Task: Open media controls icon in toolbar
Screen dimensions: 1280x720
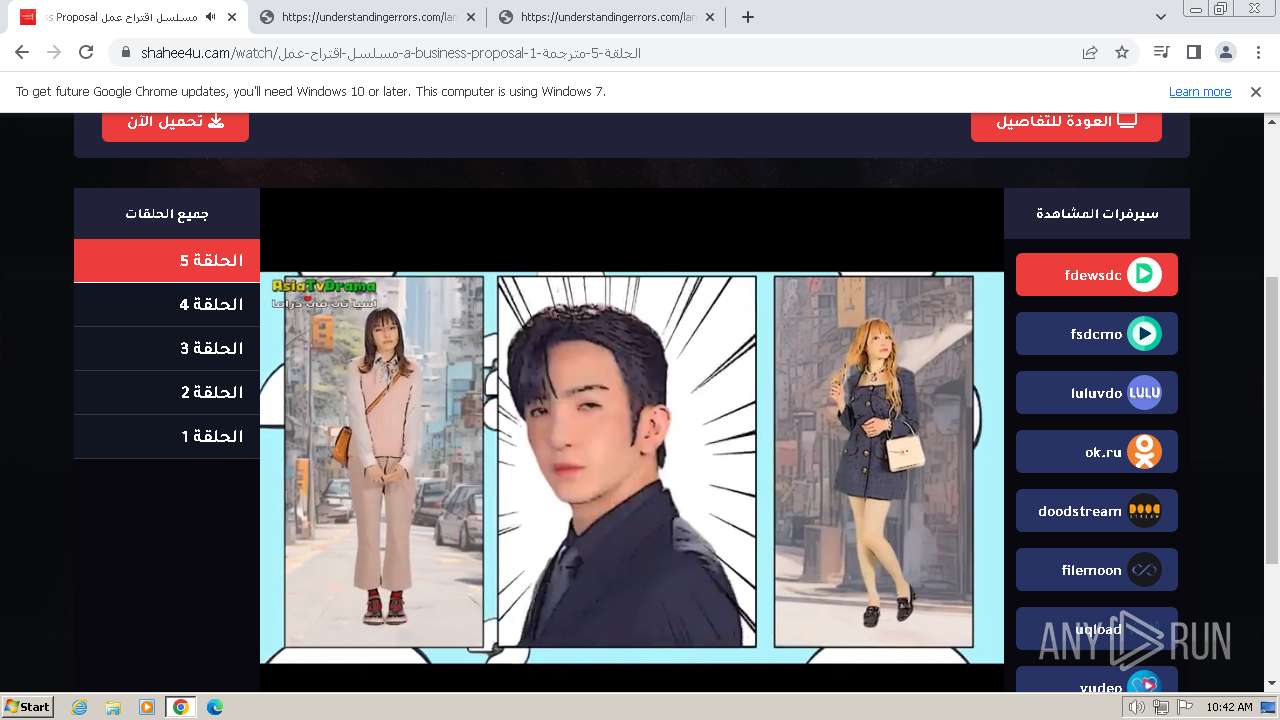Action: (1161, 52)
